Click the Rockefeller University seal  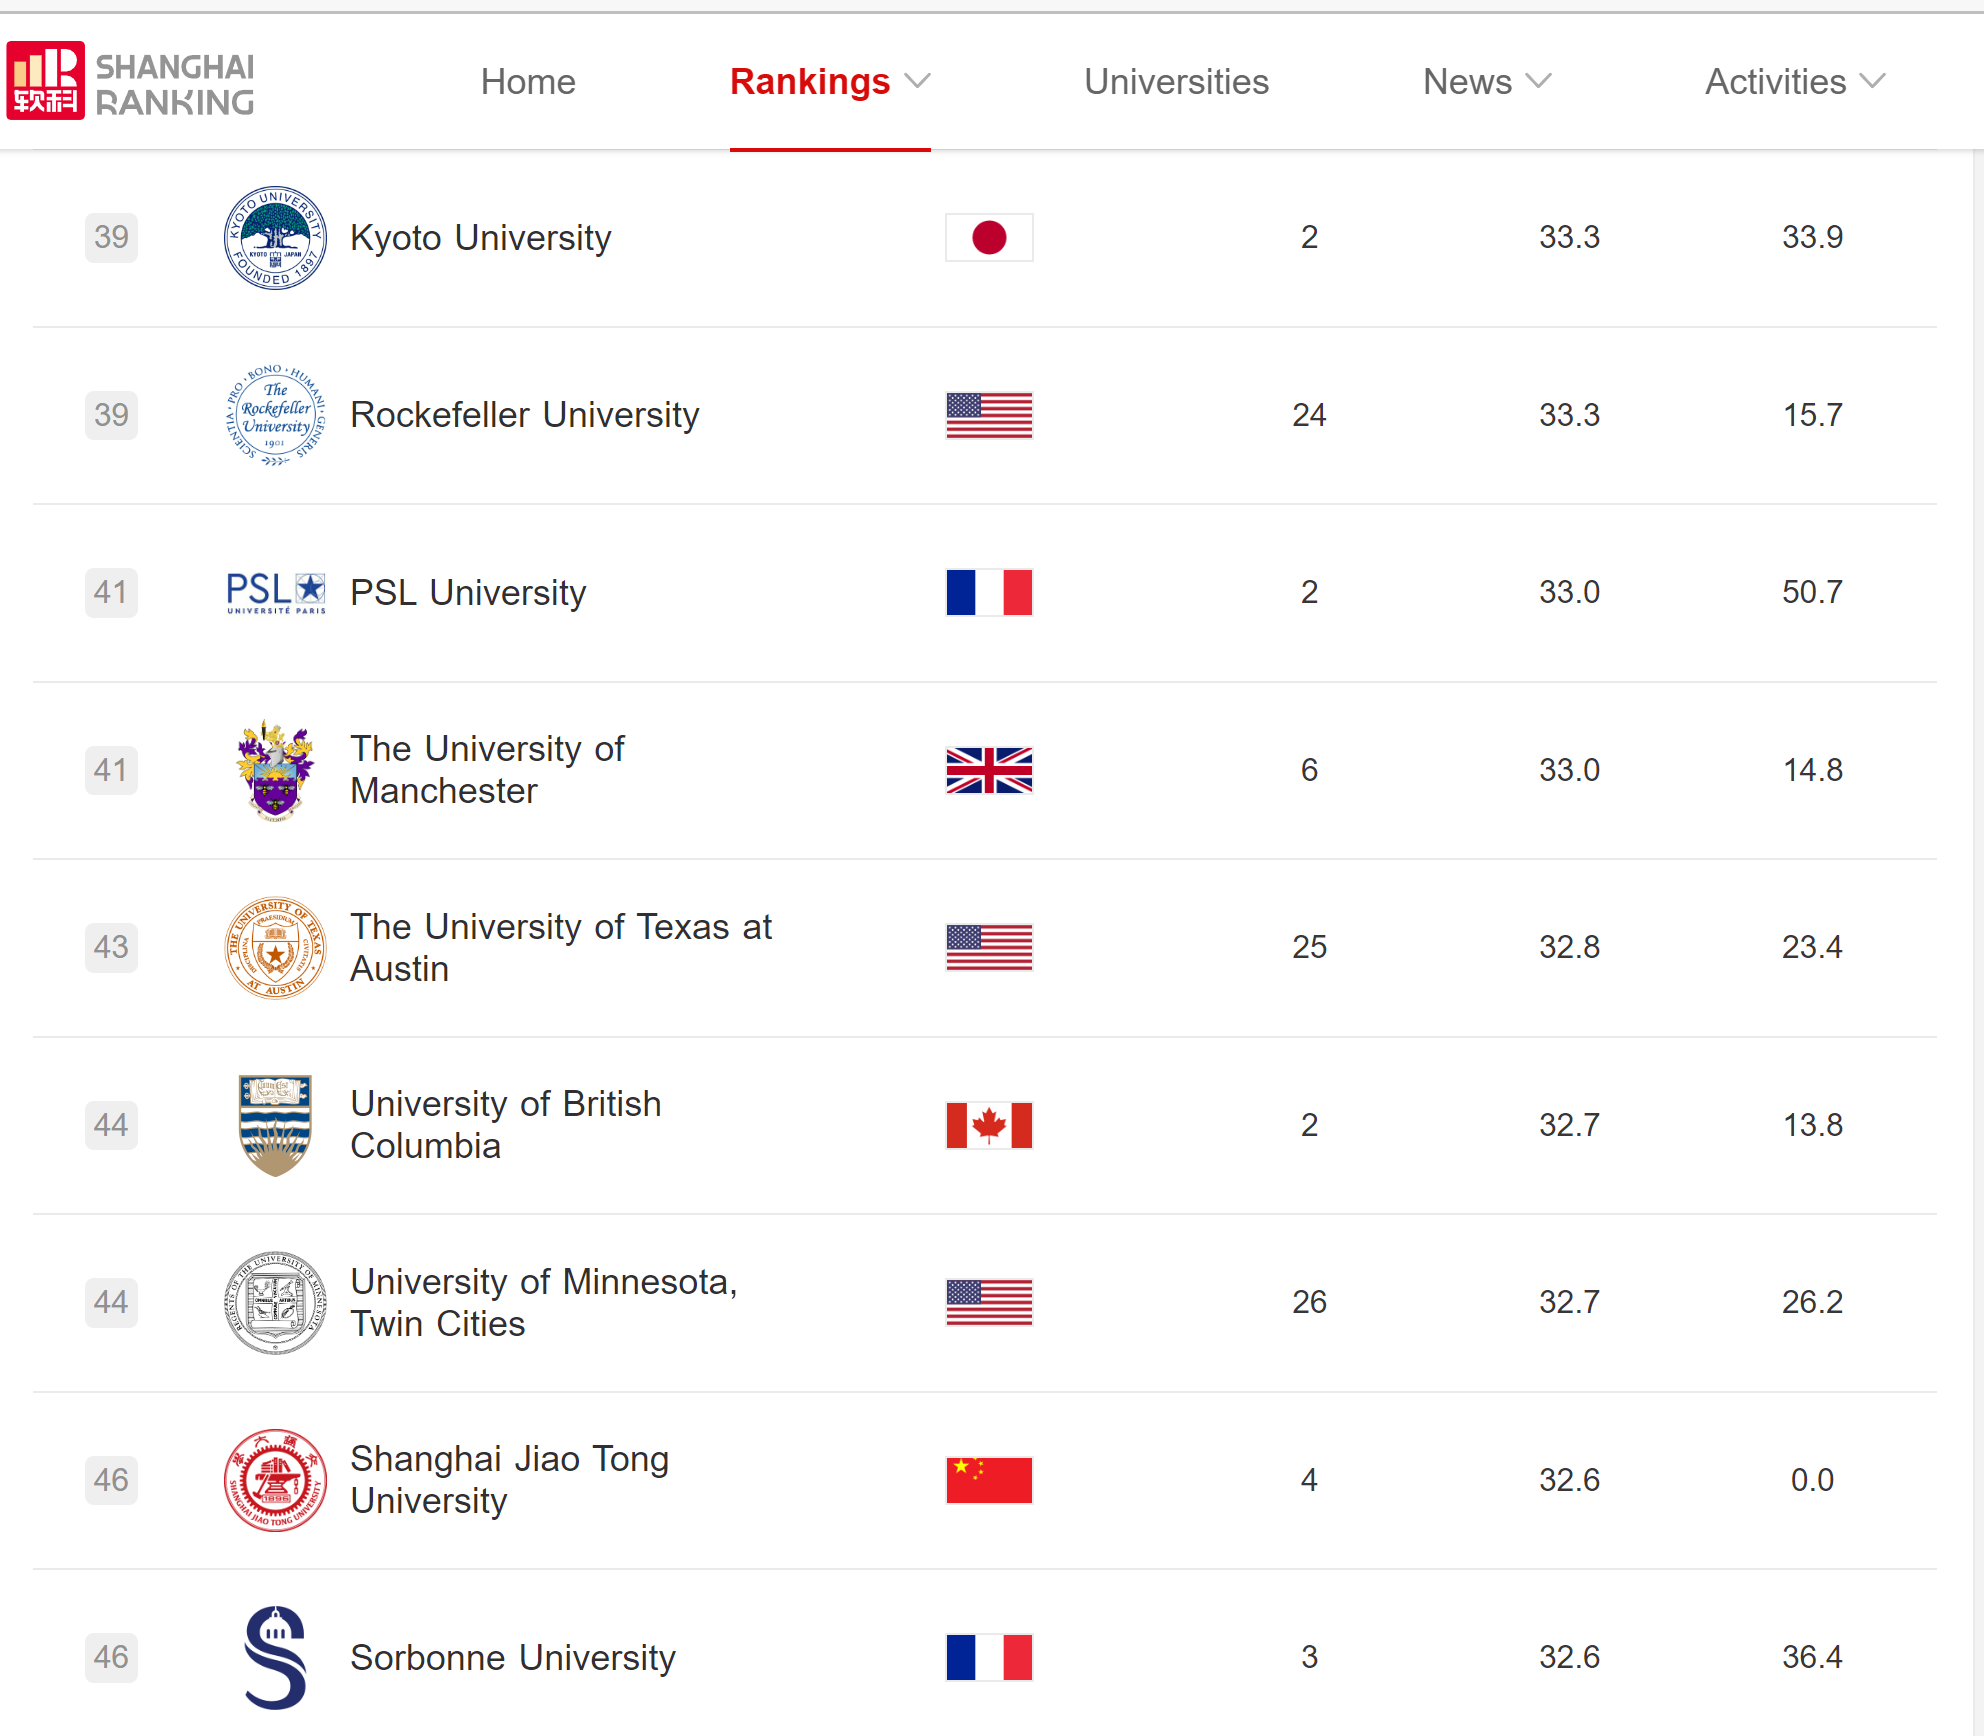tap(275, 415)
